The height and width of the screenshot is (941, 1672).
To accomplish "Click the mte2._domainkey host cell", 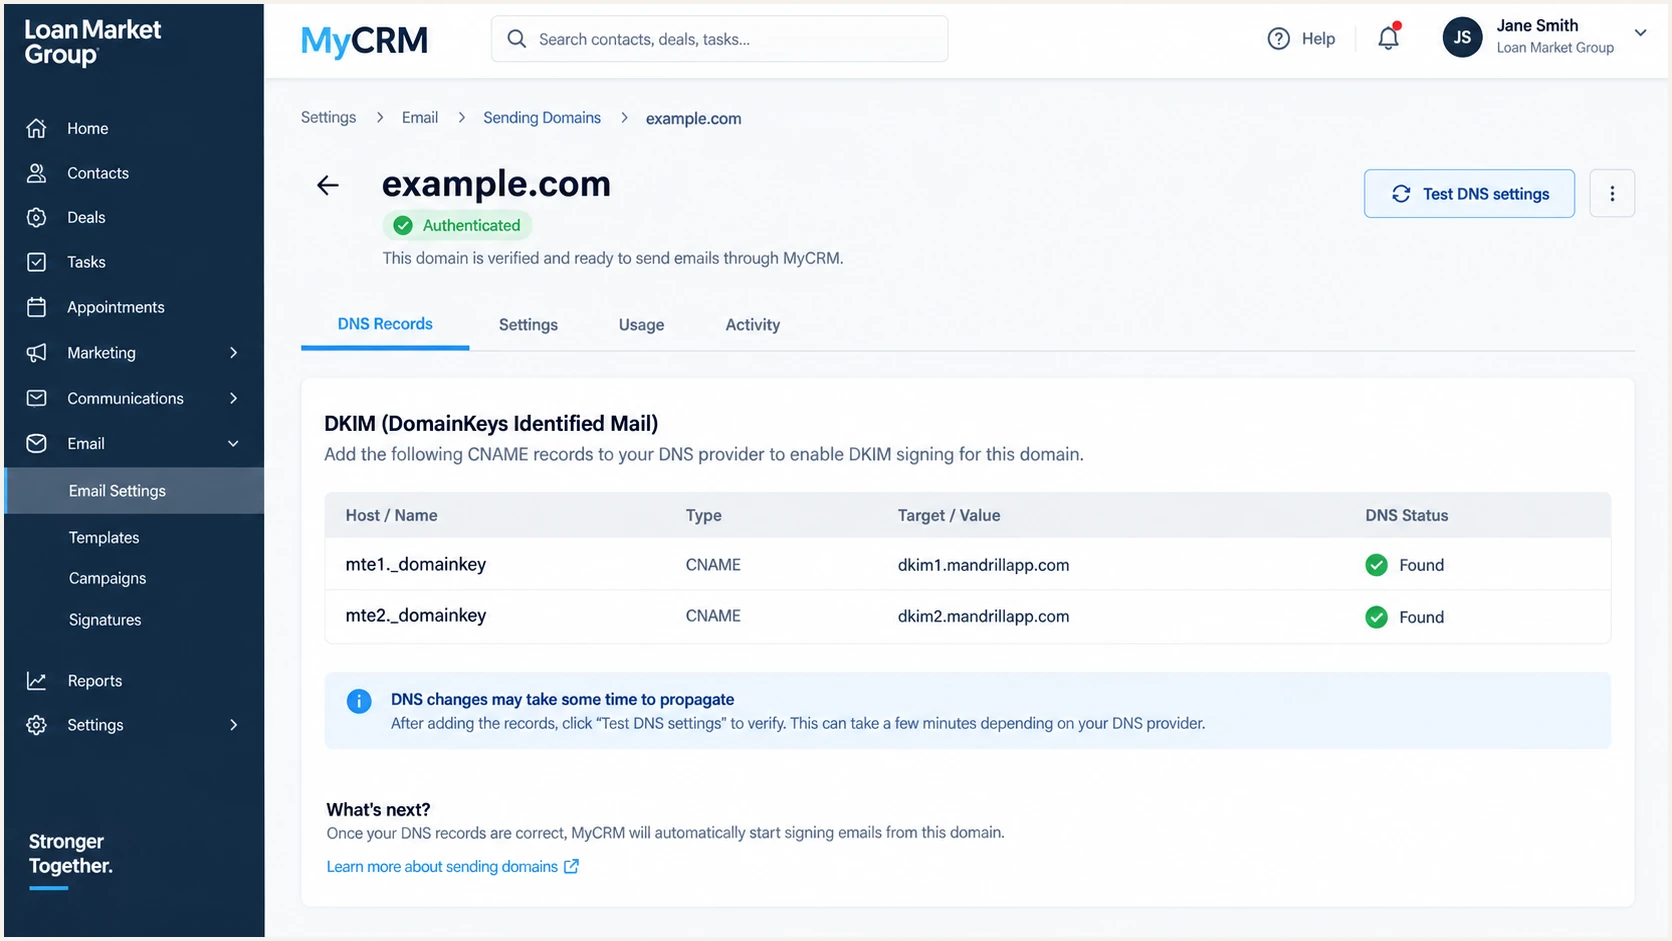I will click(x=416, y=615).
